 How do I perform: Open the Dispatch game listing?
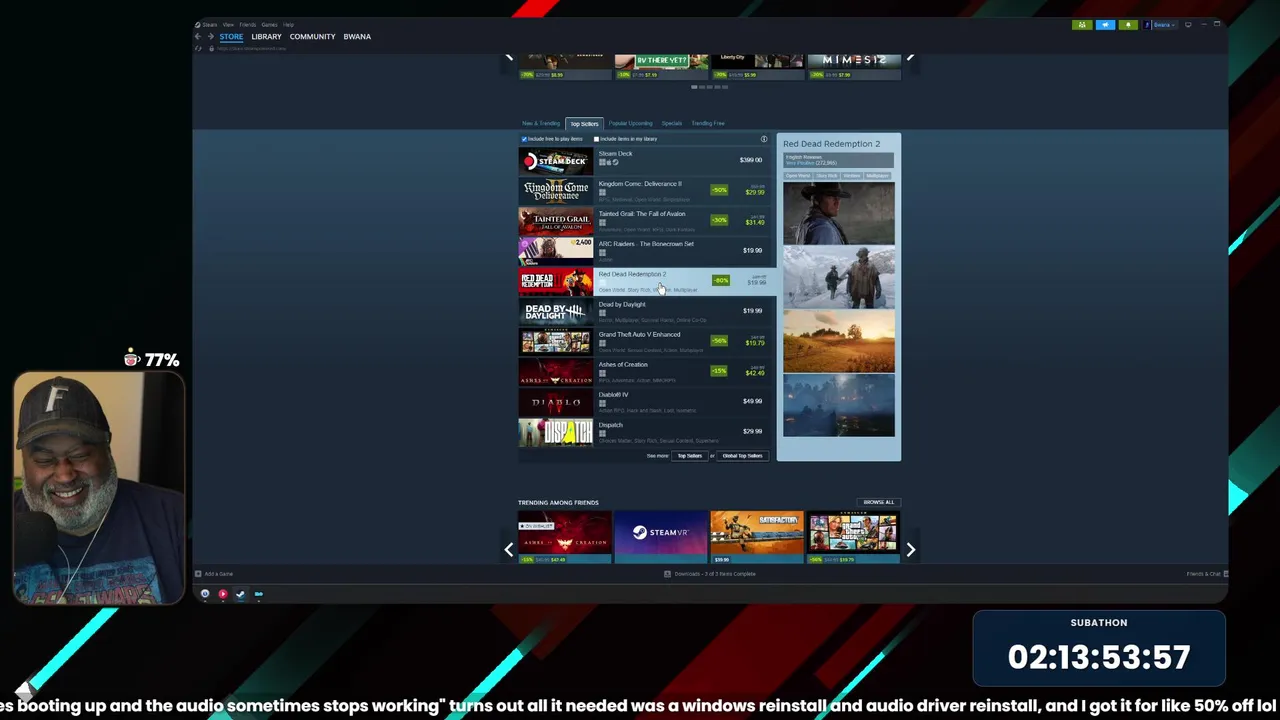click(643, 431)
